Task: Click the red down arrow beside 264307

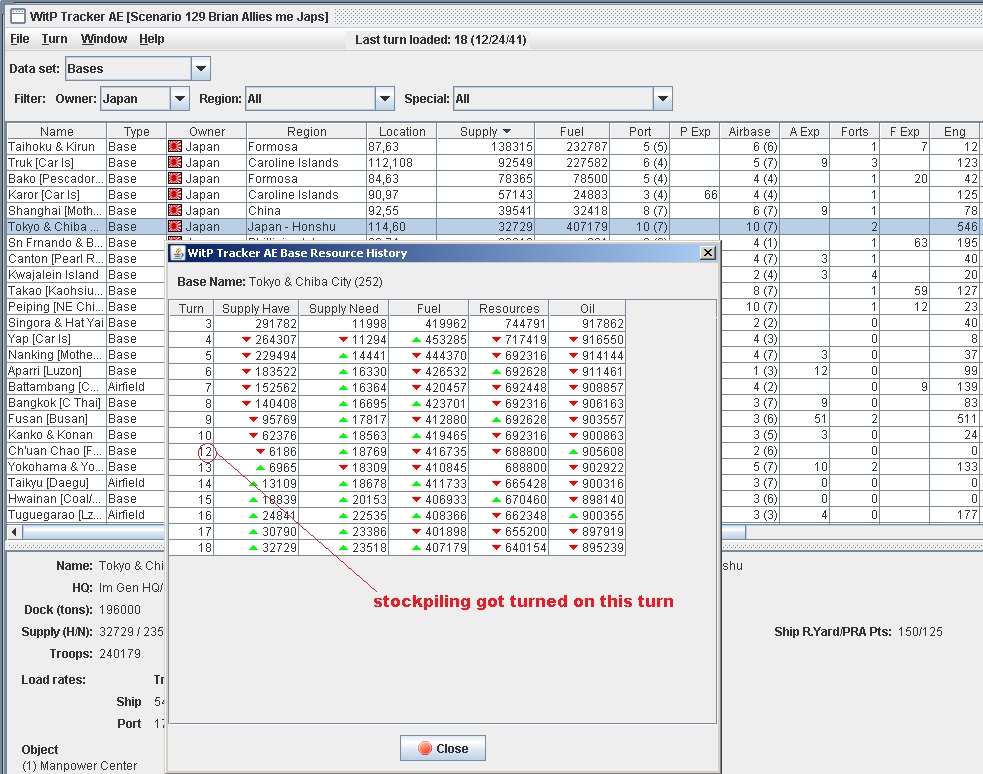Action: pos(246,340)
